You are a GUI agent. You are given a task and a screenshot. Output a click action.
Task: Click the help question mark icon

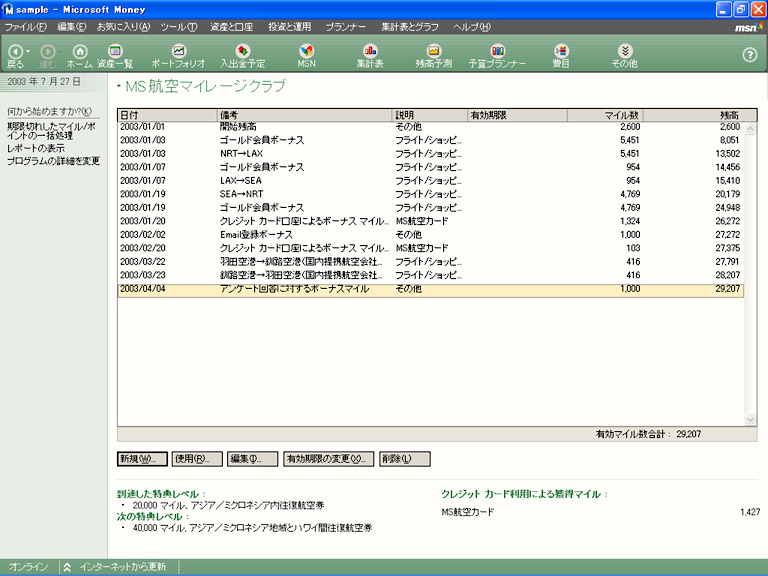click(749, 55)
